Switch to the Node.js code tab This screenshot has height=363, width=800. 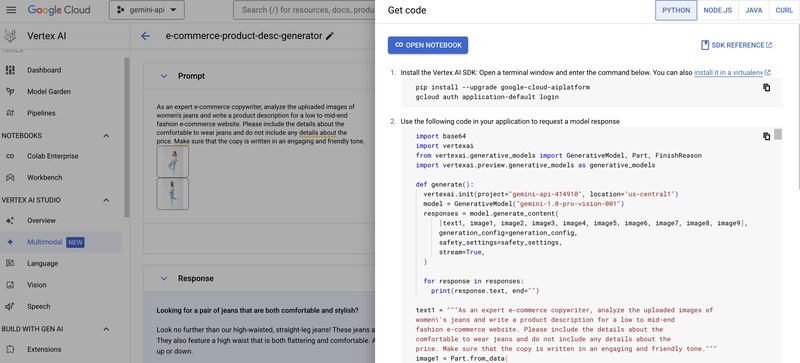(717, 10)
